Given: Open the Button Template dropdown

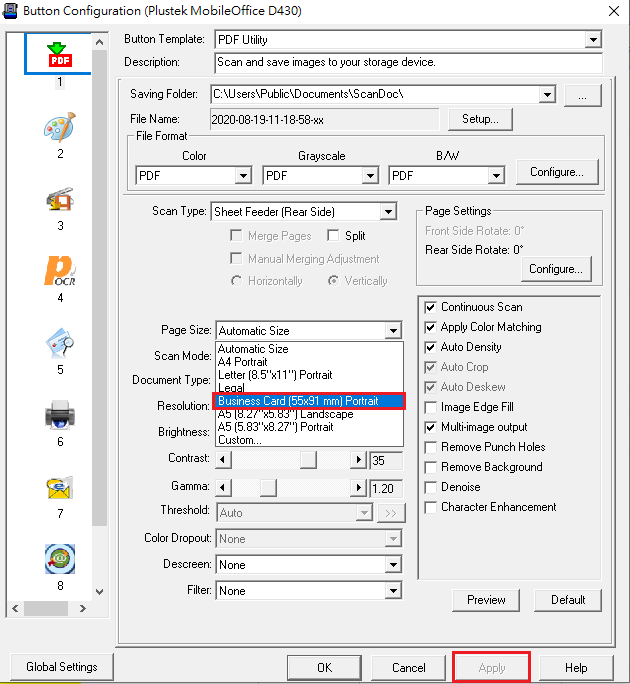Looking at the screenshot, I should (x=593, y=40).
